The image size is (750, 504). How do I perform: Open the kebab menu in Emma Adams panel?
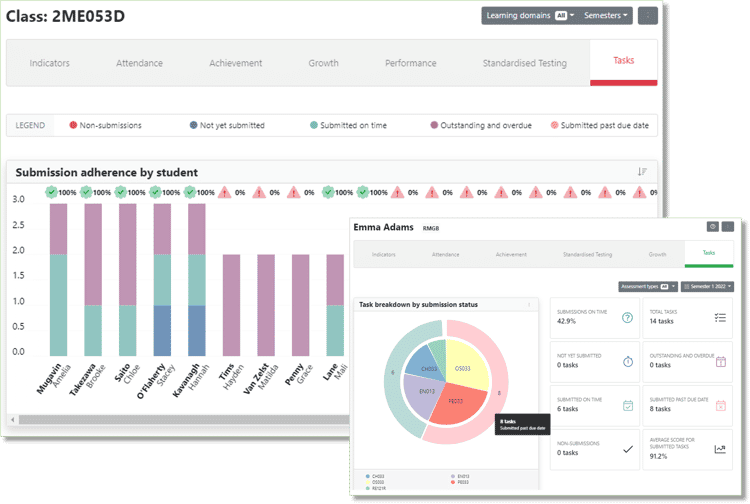coord(728,227)
